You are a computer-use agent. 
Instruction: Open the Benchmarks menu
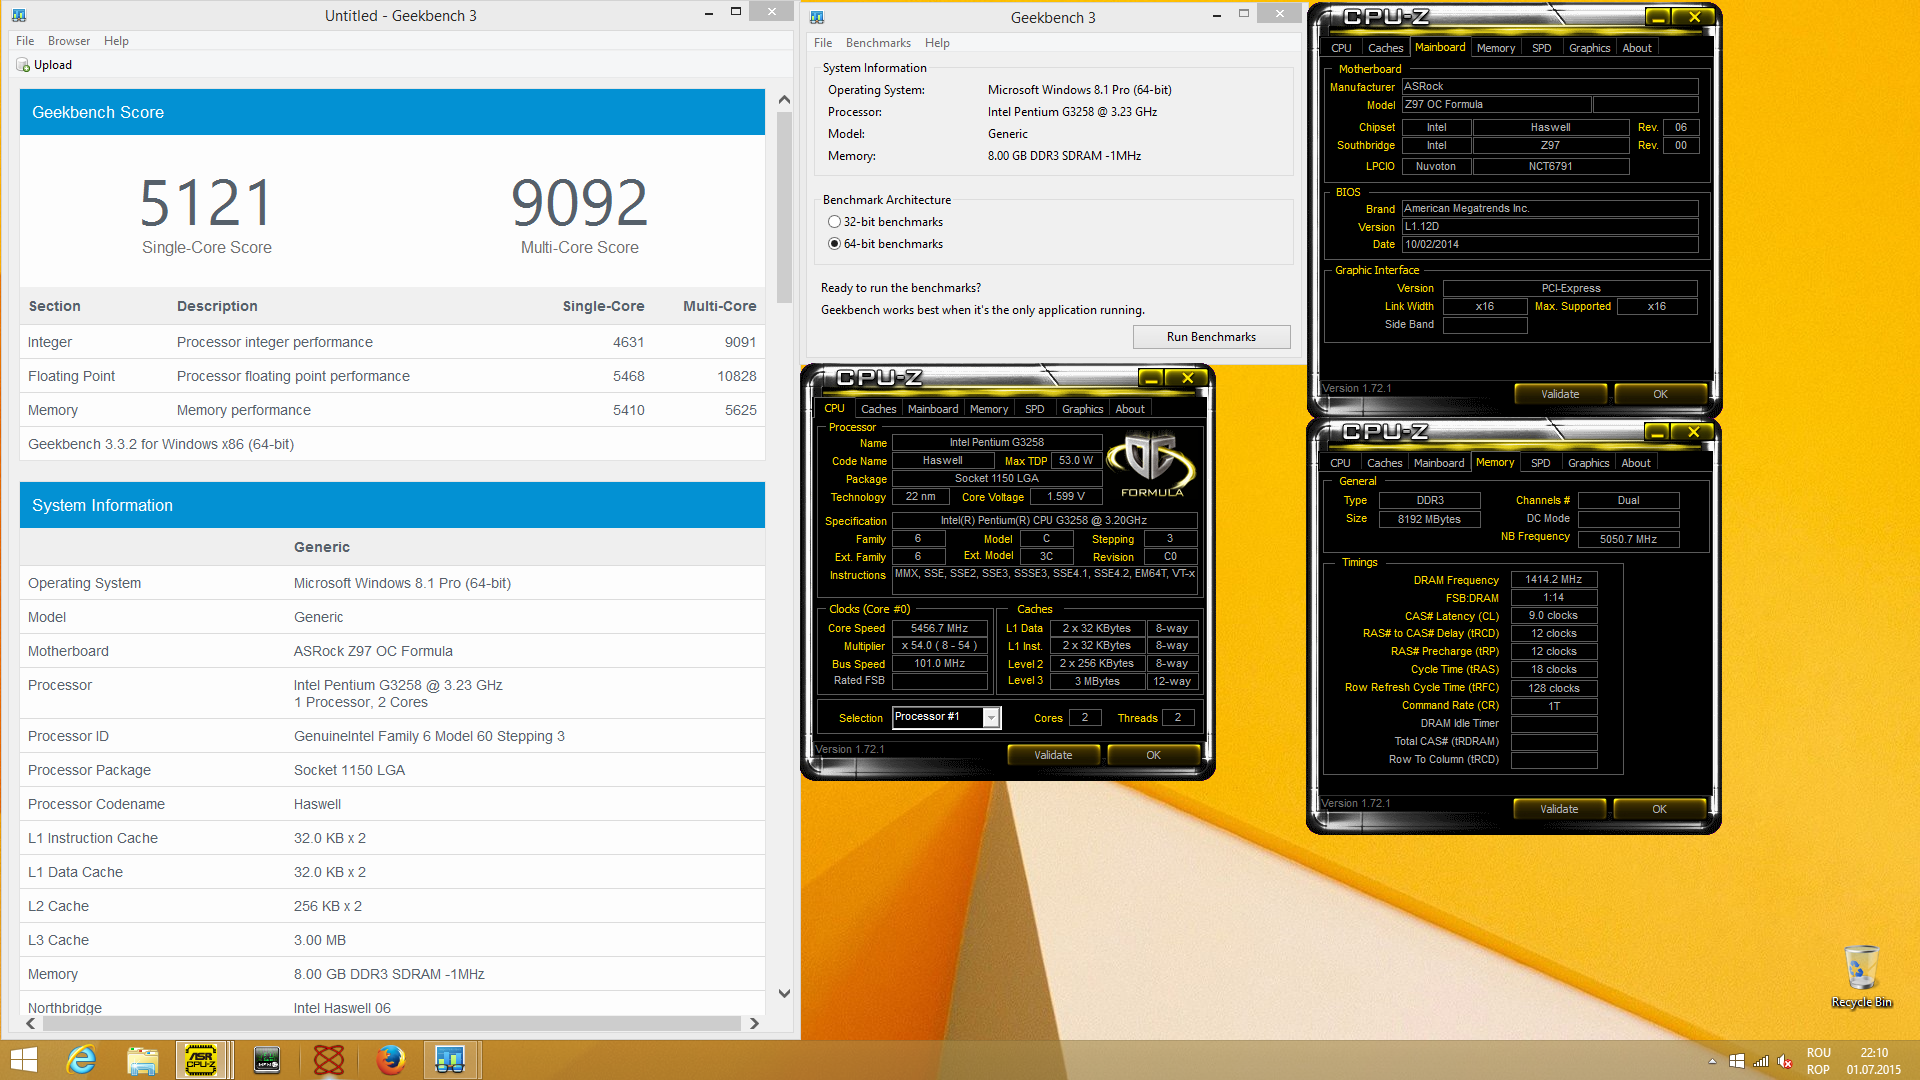tap(878, 43)
